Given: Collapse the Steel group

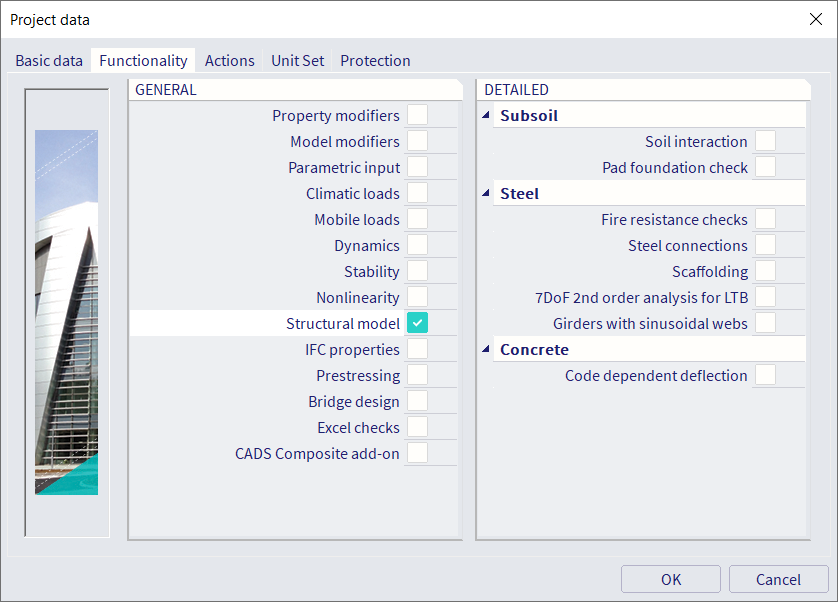Looking at the screenshot, I should click(x=485, y=193).
